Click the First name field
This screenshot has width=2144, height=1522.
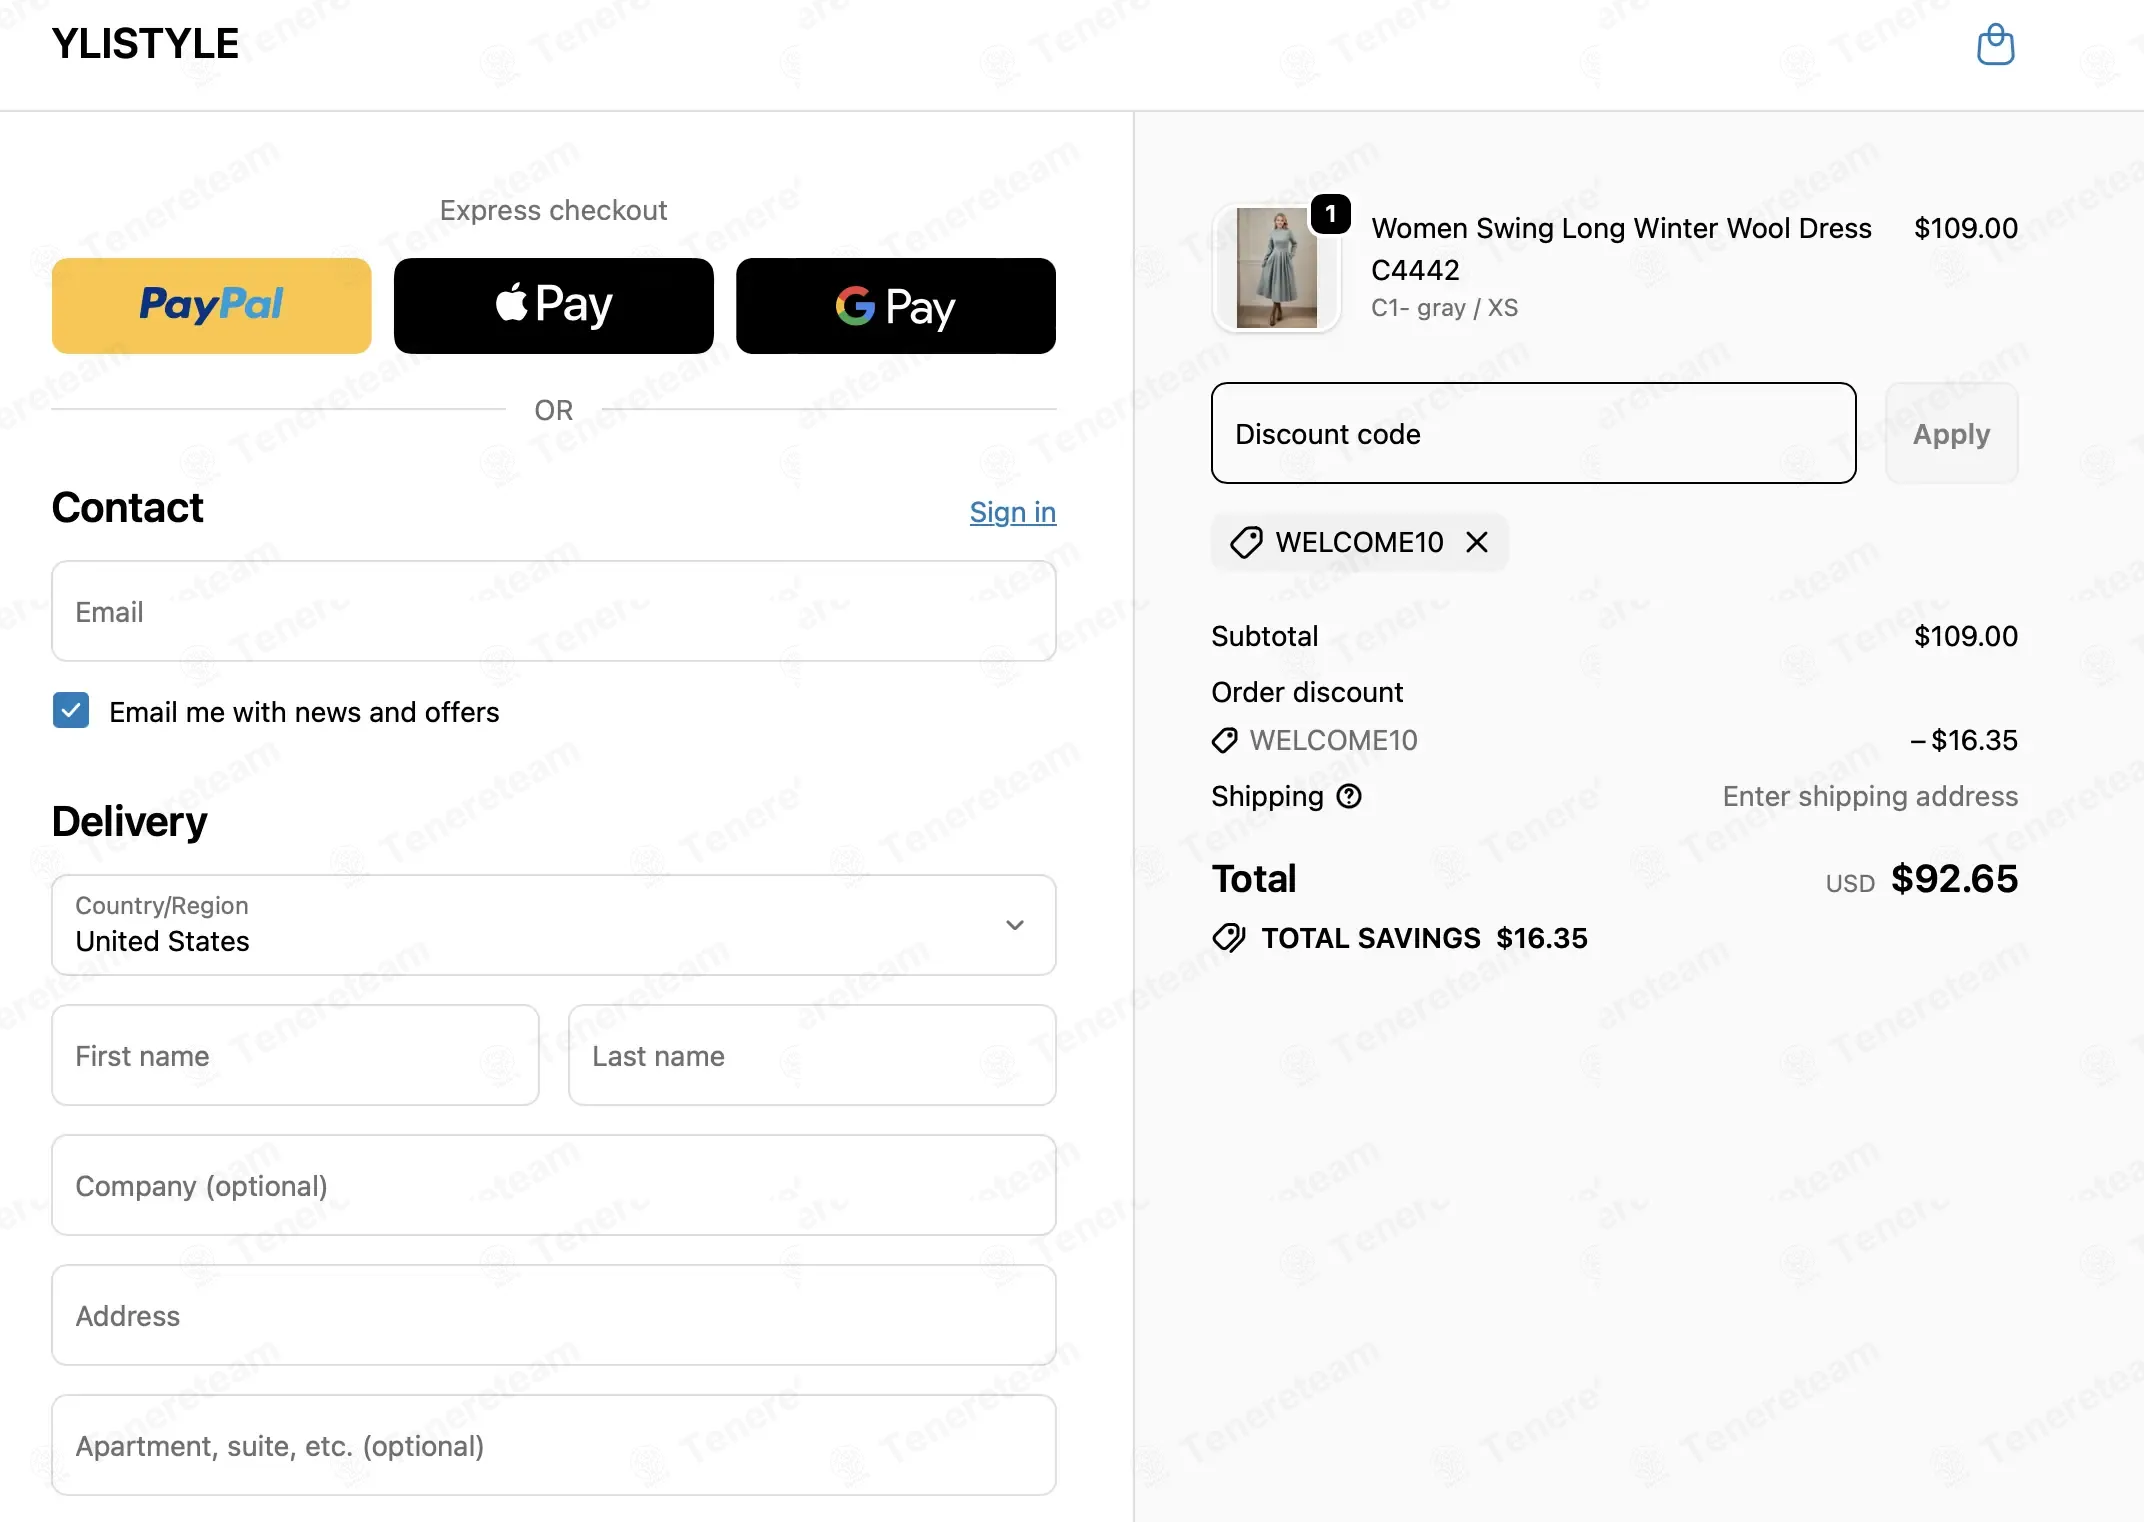(296, 1055)
